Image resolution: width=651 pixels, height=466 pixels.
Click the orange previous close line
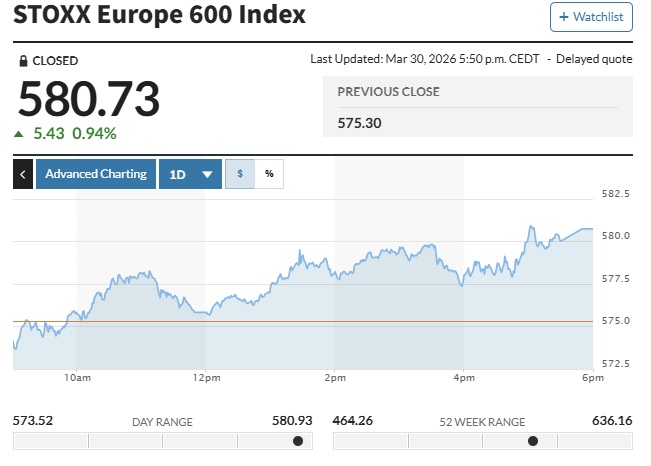[303, 321]
